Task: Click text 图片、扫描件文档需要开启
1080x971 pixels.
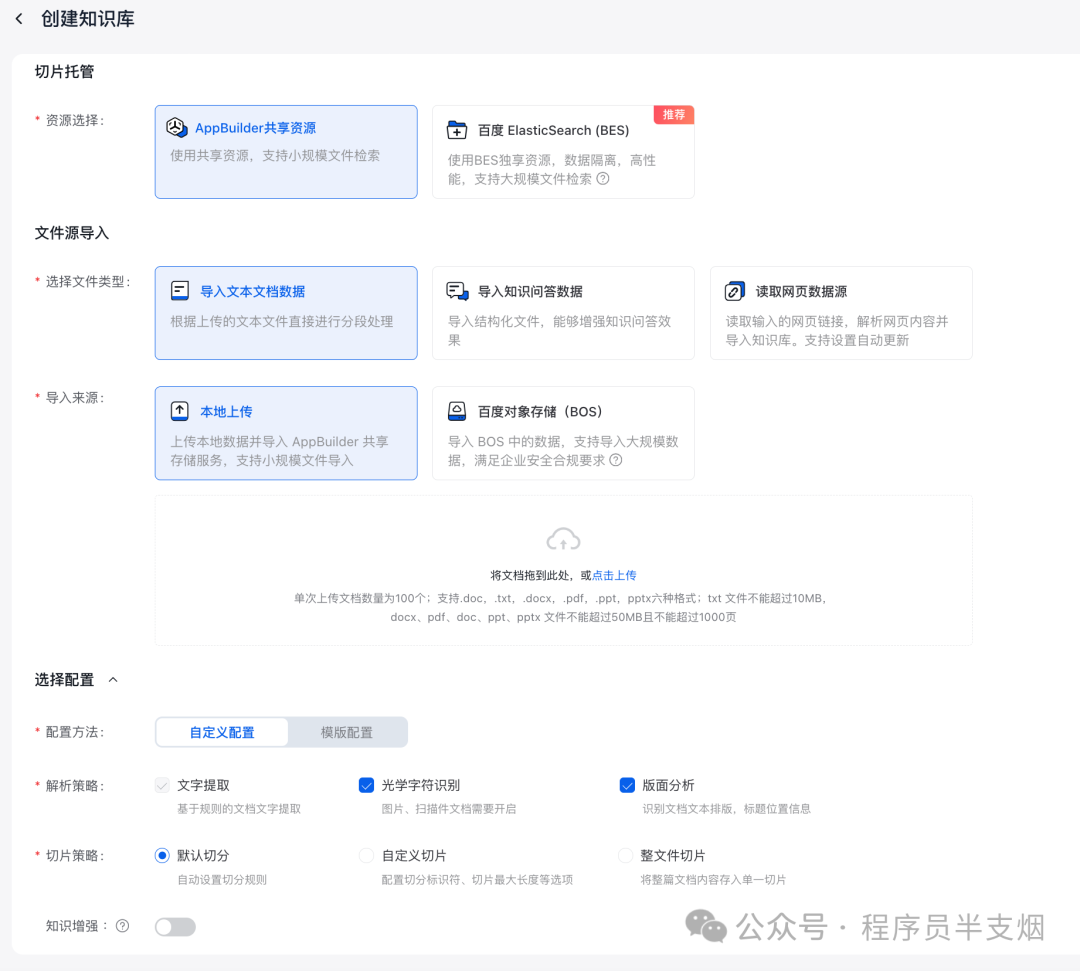Action: [448, 808]
